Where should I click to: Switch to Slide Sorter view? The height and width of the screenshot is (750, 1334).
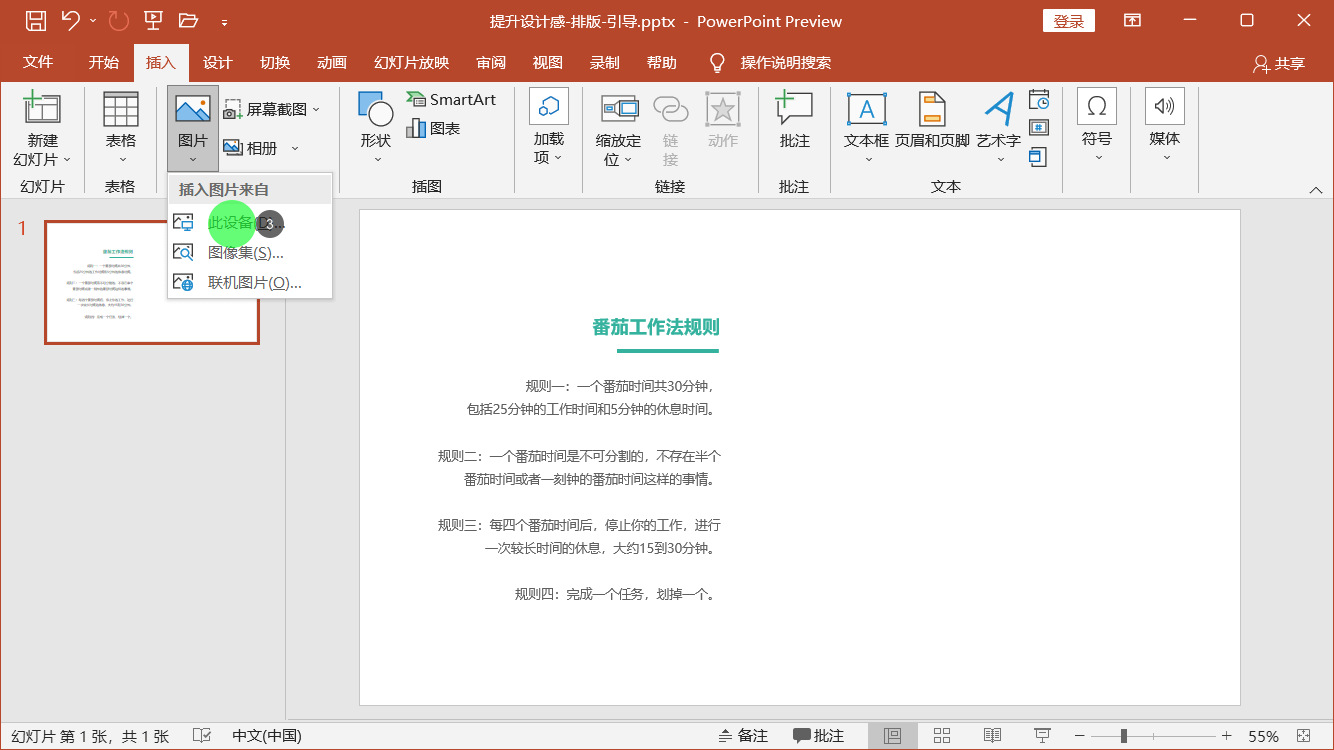[941, 735]
